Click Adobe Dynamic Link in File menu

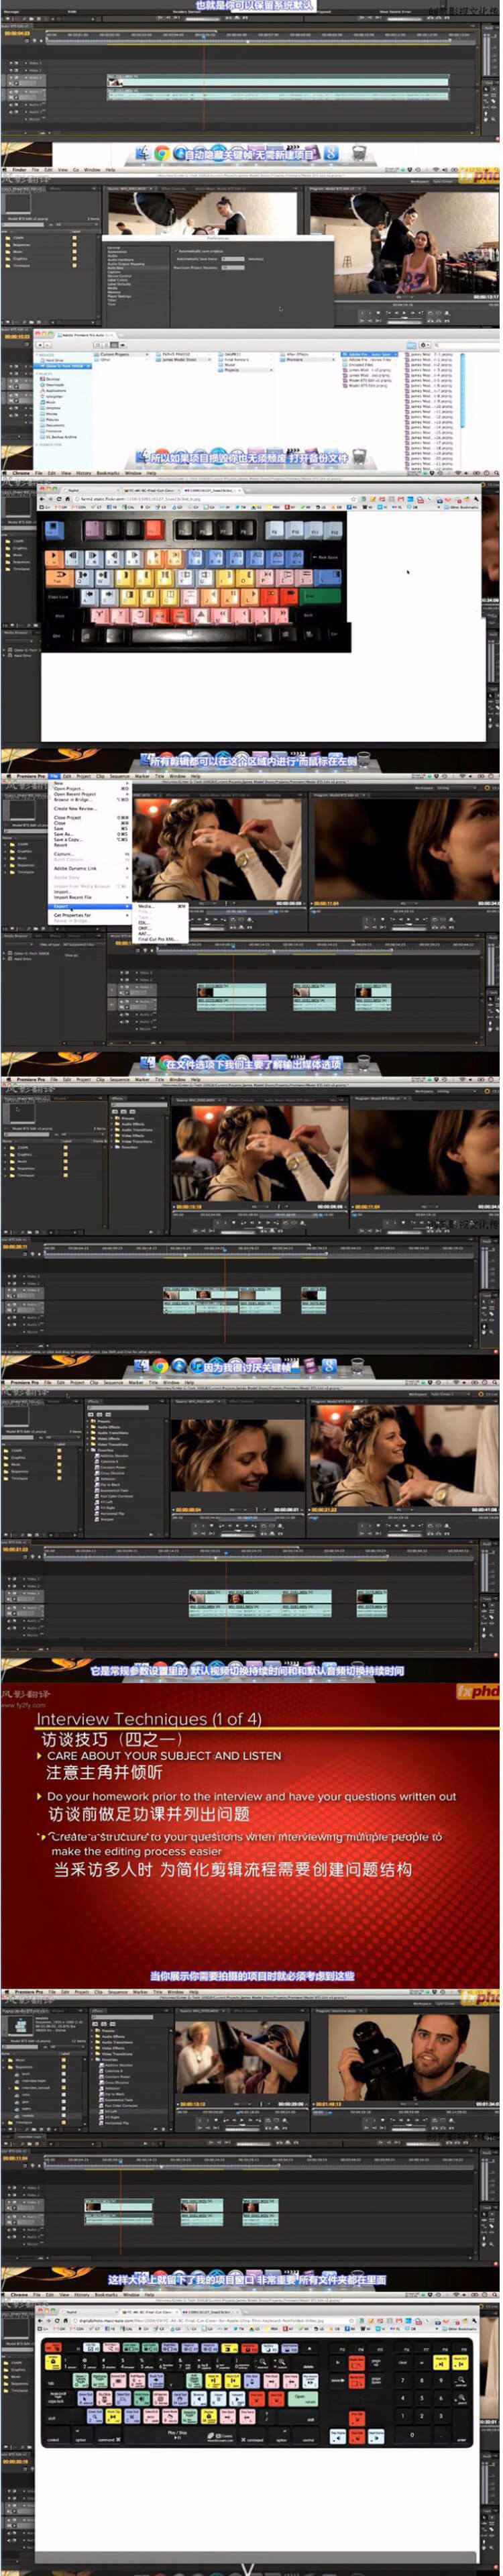75,868
